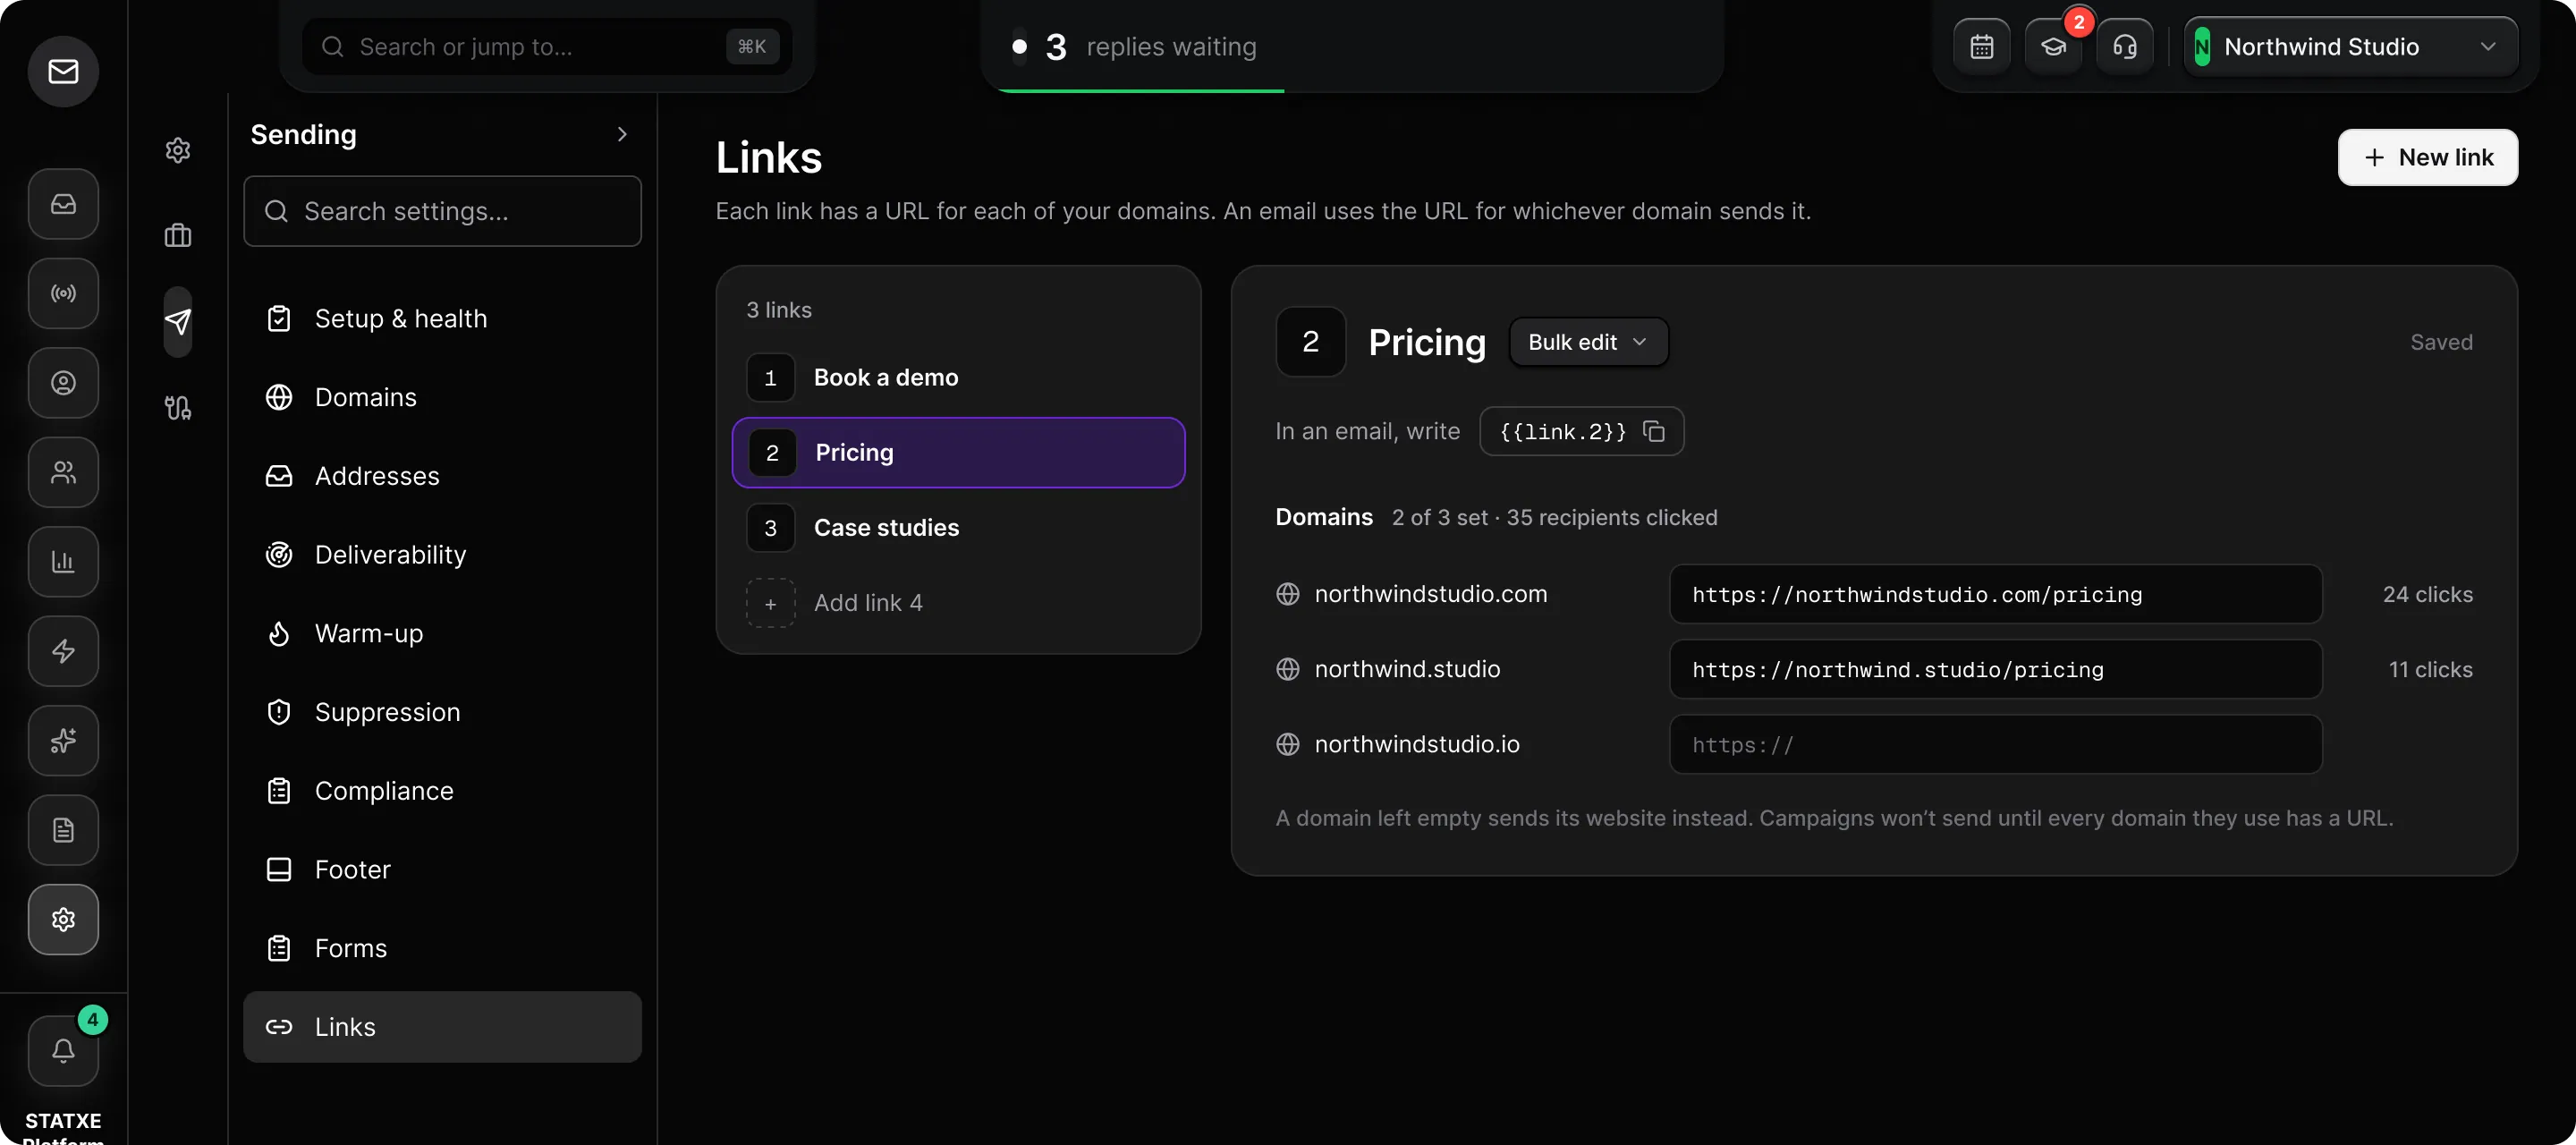The width and height of the screenshot is (2576, 1145).
Task: Open Domains settings
Action: 442,398
